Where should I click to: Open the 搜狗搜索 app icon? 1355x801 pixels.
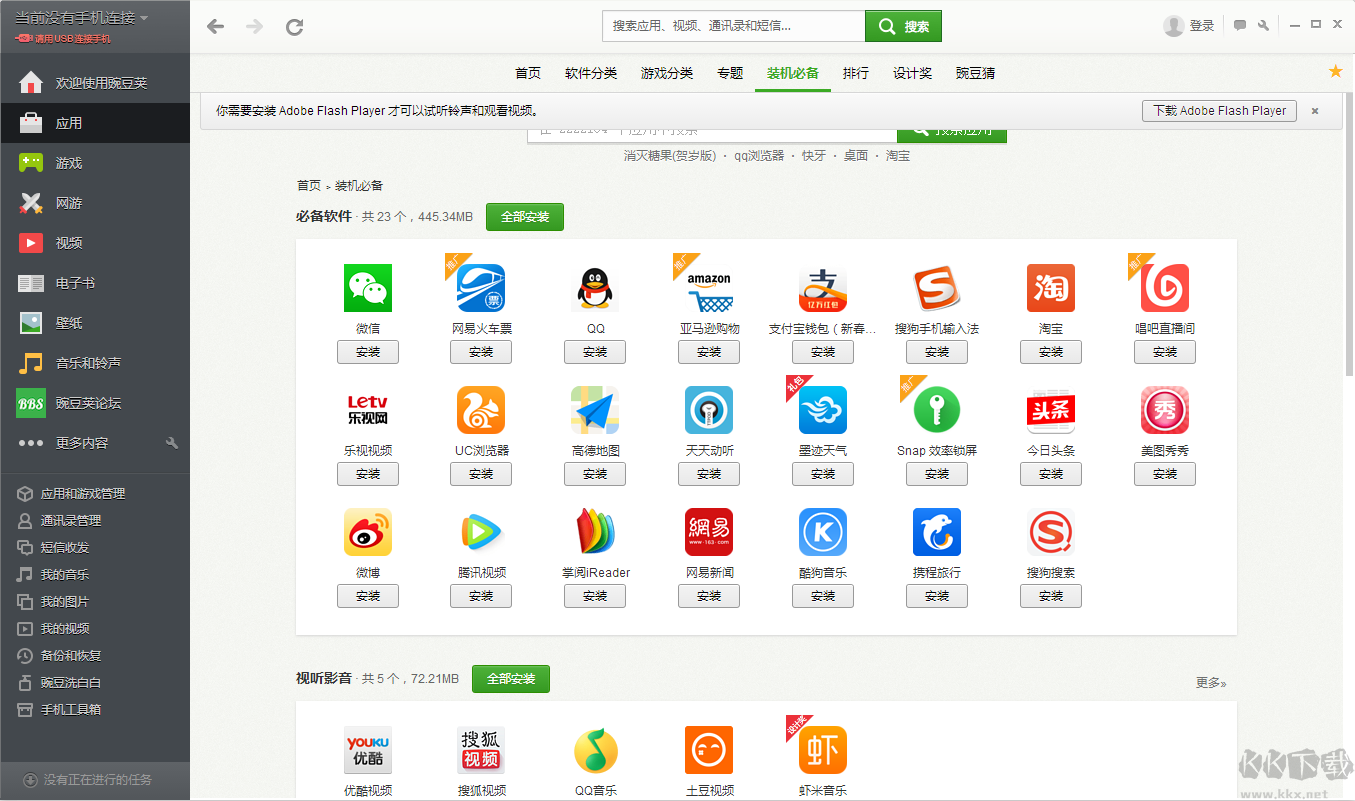(x=1051, y=532)
